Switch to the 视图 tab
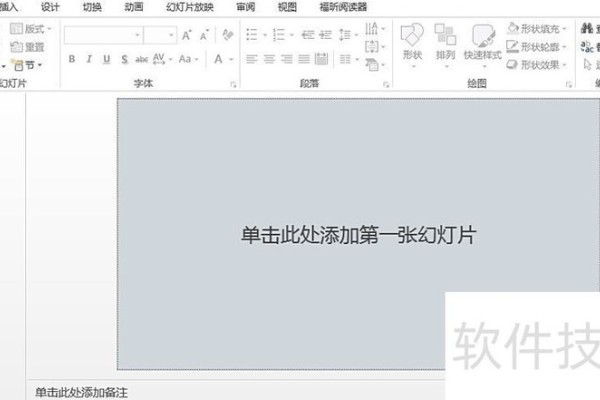Screen dimensions: 600x400 287,7
